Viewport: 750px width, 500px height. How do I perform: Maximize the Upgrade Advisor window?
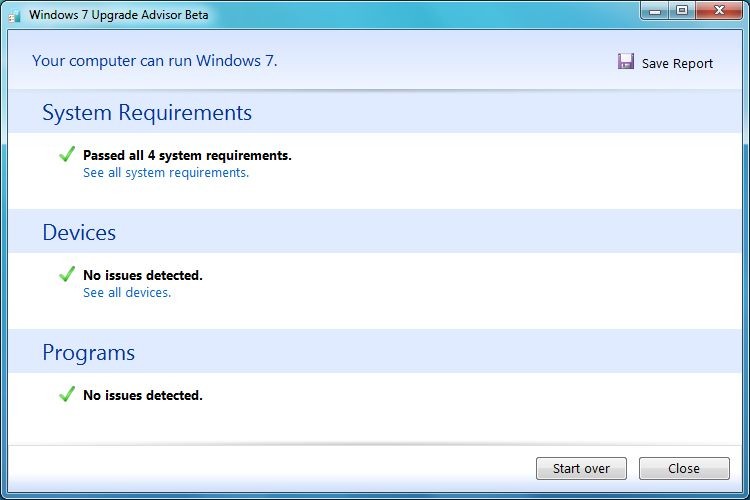point(682,10)
